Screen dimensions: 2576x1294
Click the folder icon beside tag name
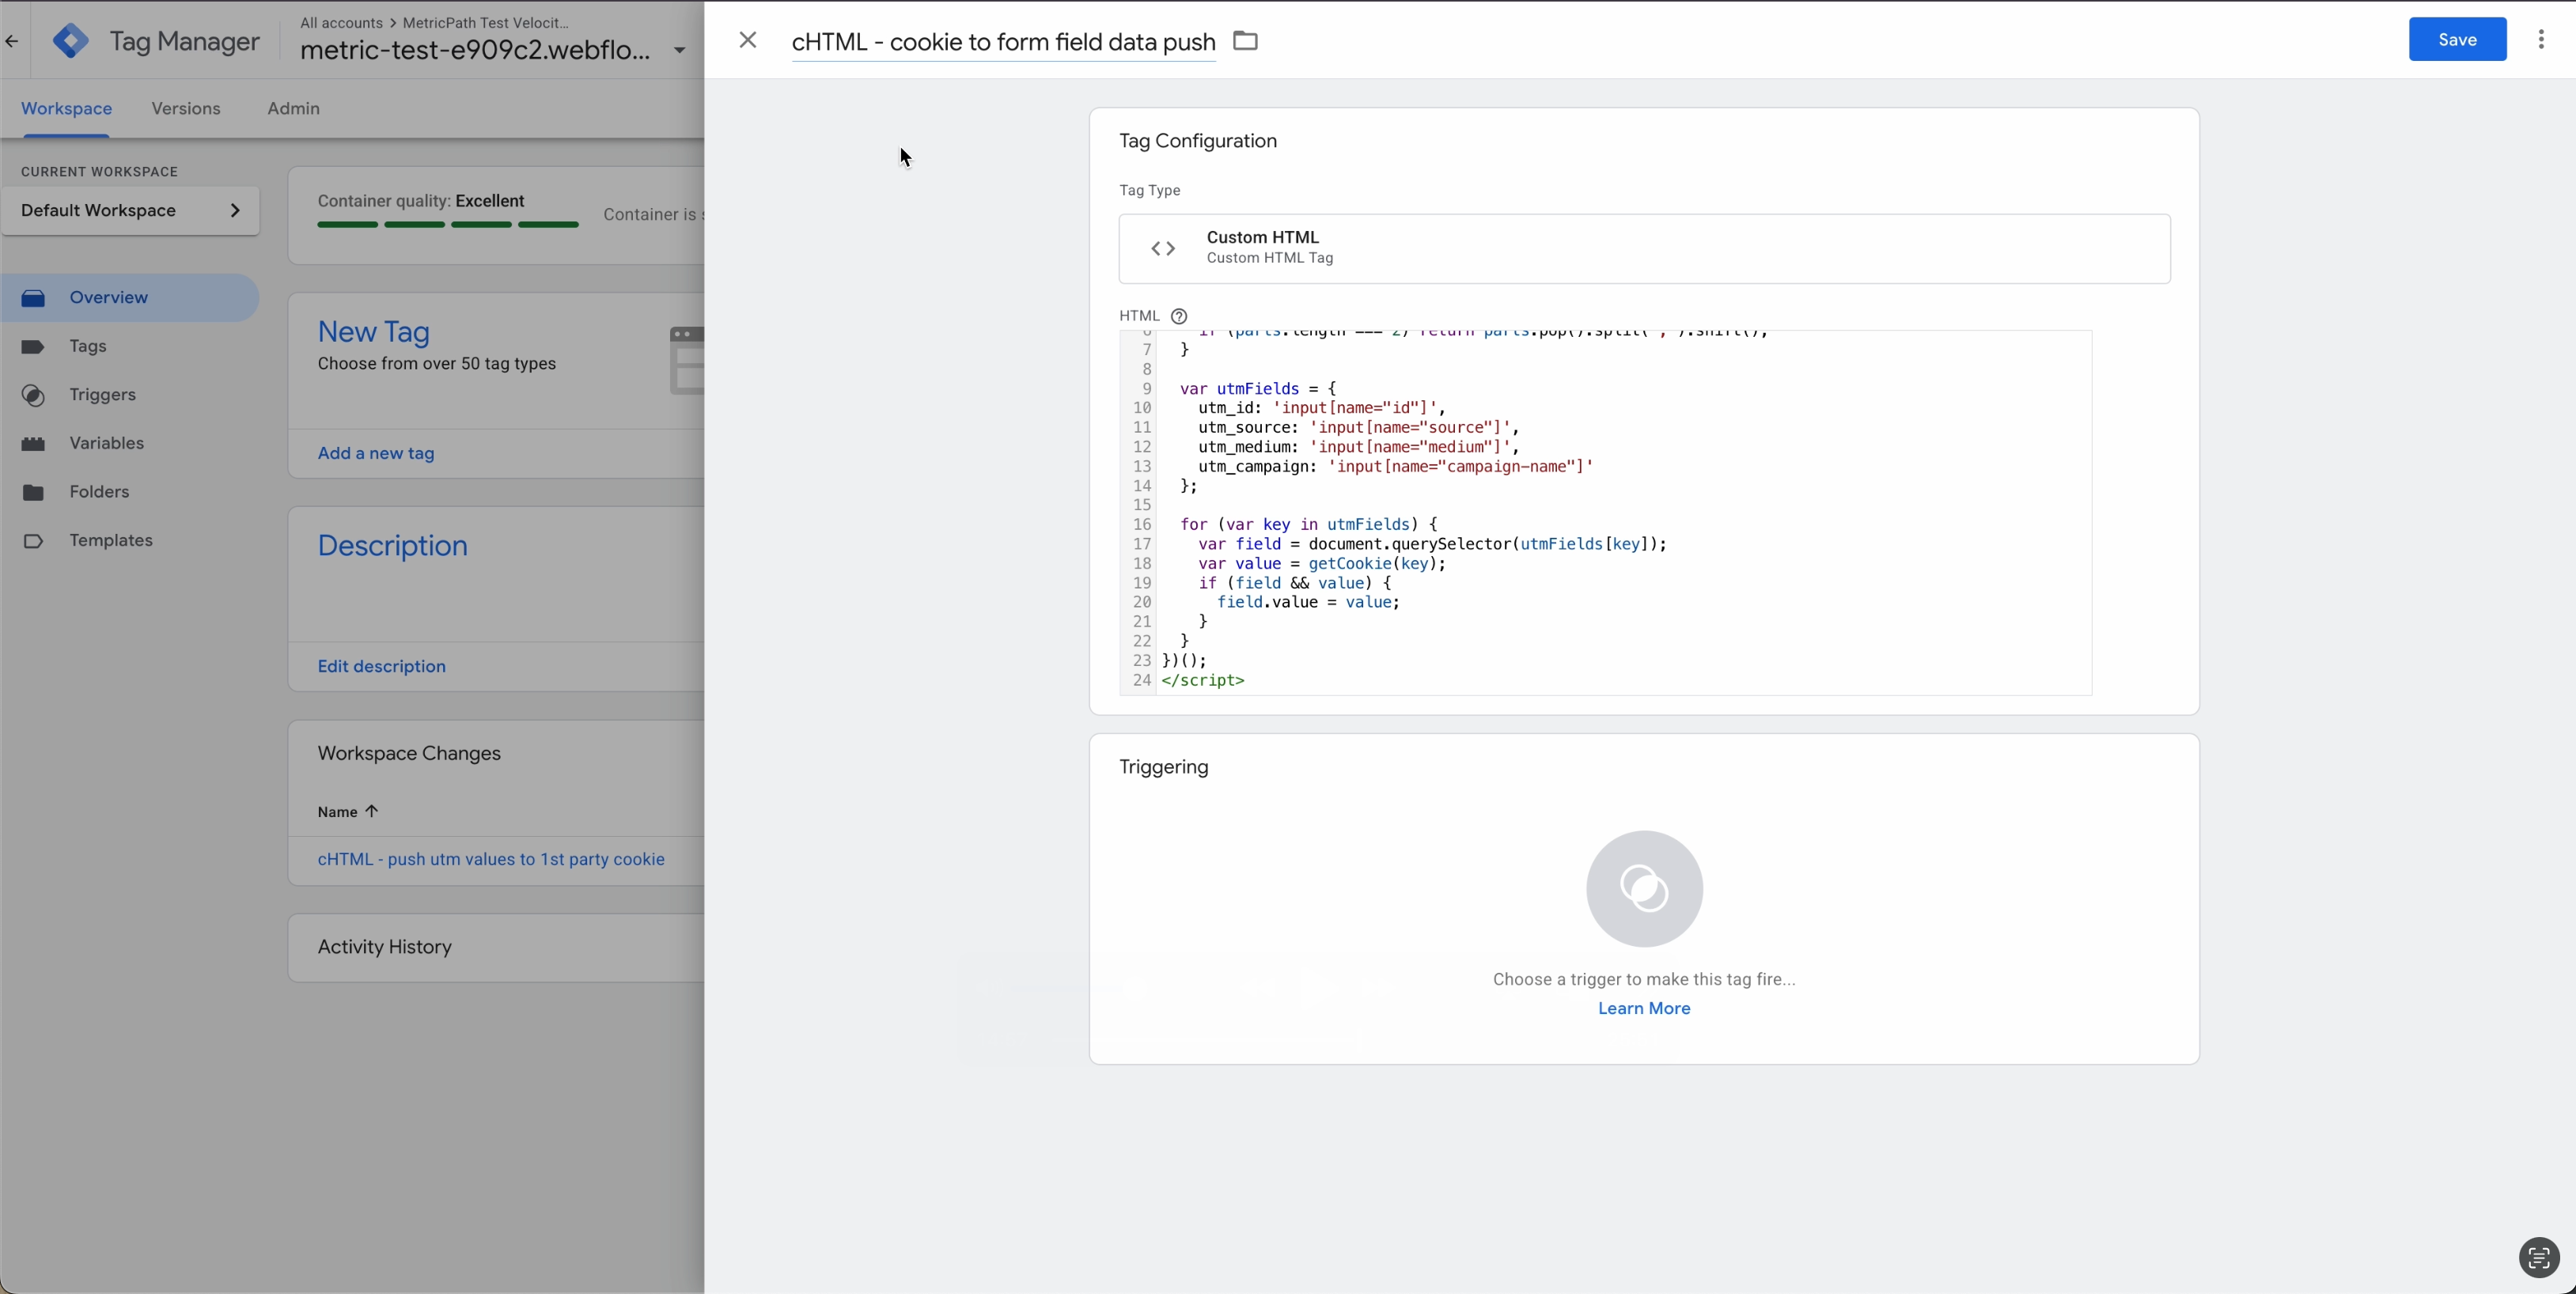pyautogui.click(x=1245, y=41)
